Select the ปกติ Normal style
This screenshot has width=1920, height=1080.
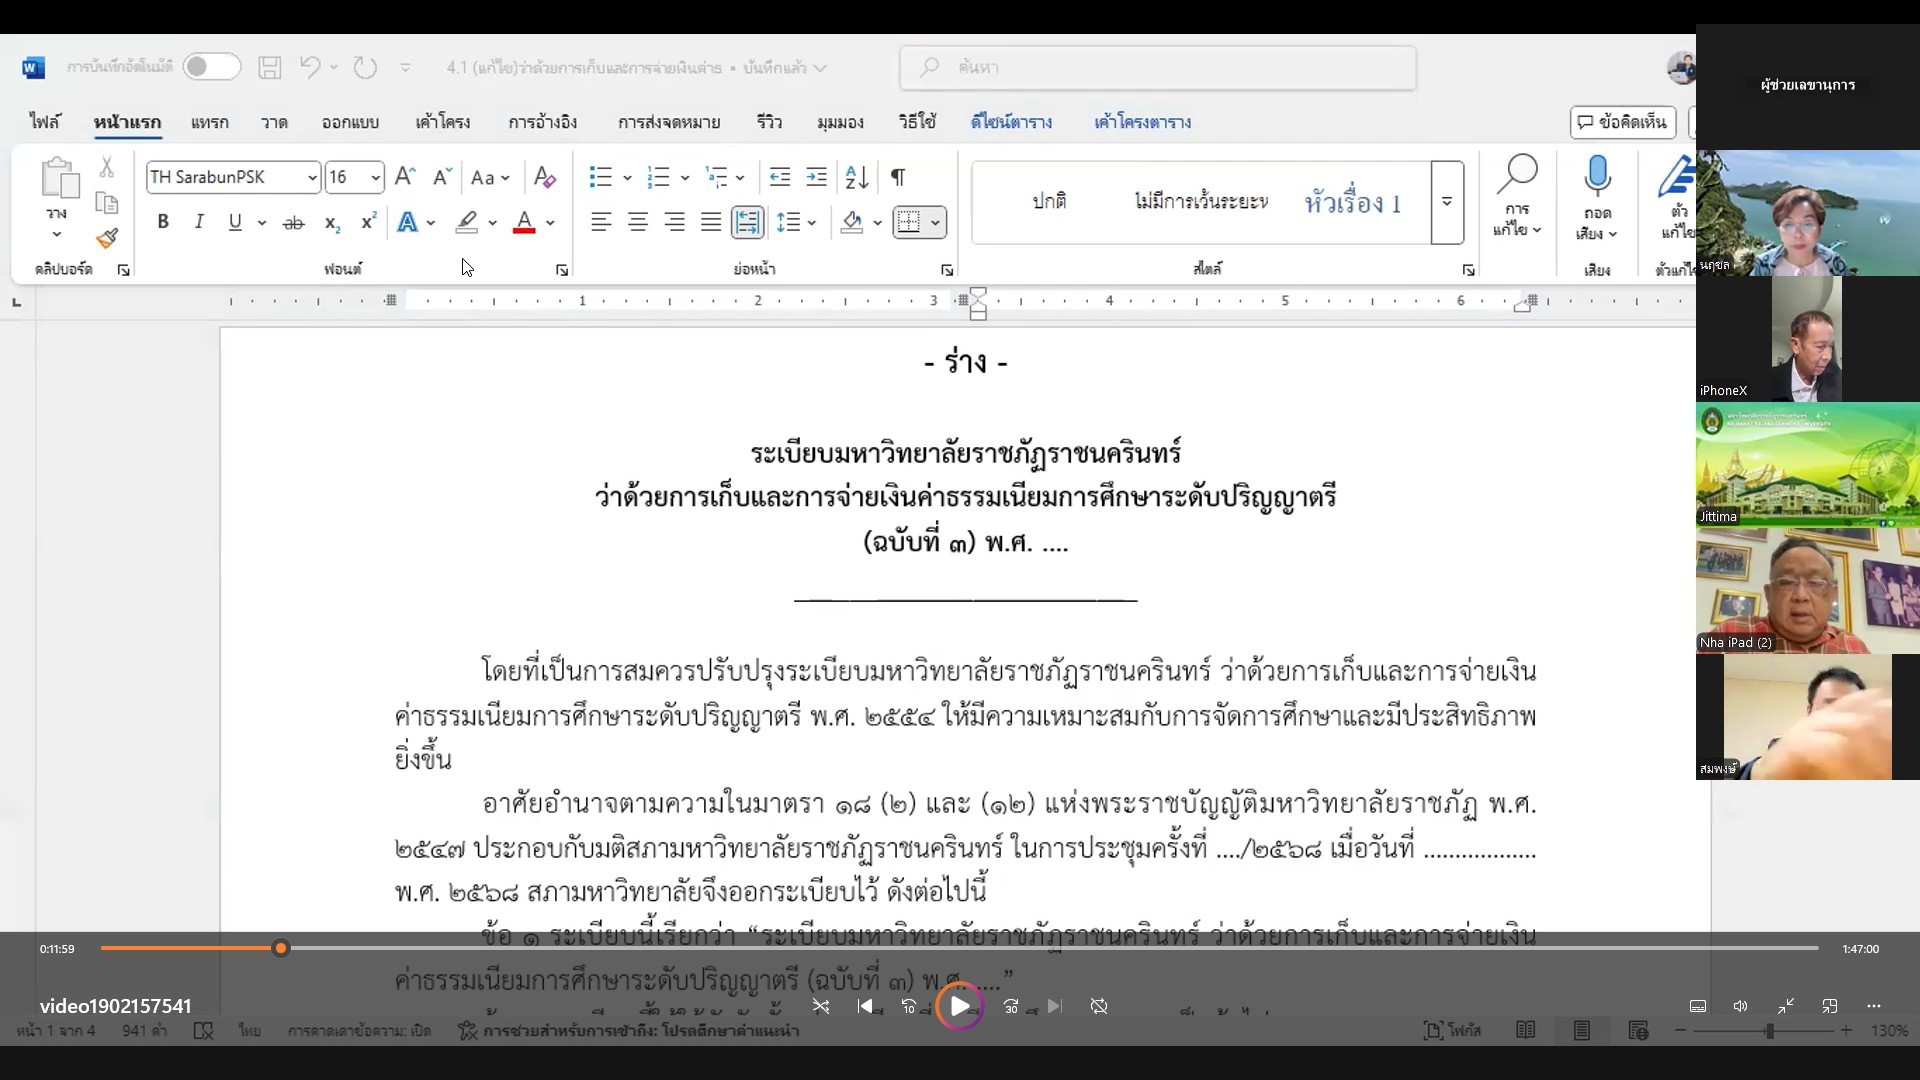[x=1049, y=202]
